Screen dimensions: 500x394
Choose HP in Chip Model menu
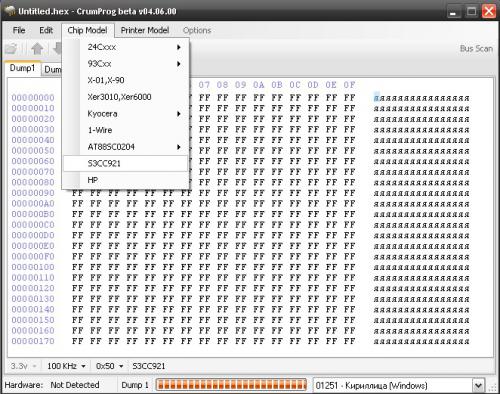pyautogui.click(x=125, y=180)
